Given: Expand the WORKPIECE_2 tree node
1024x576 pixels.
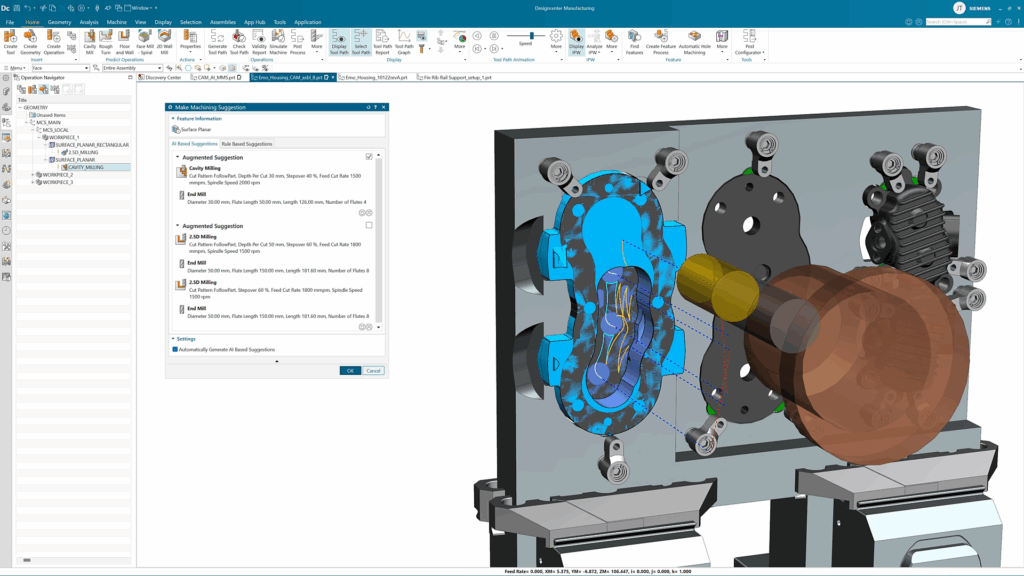Looking at the screenshot, I should coord(33,175).
